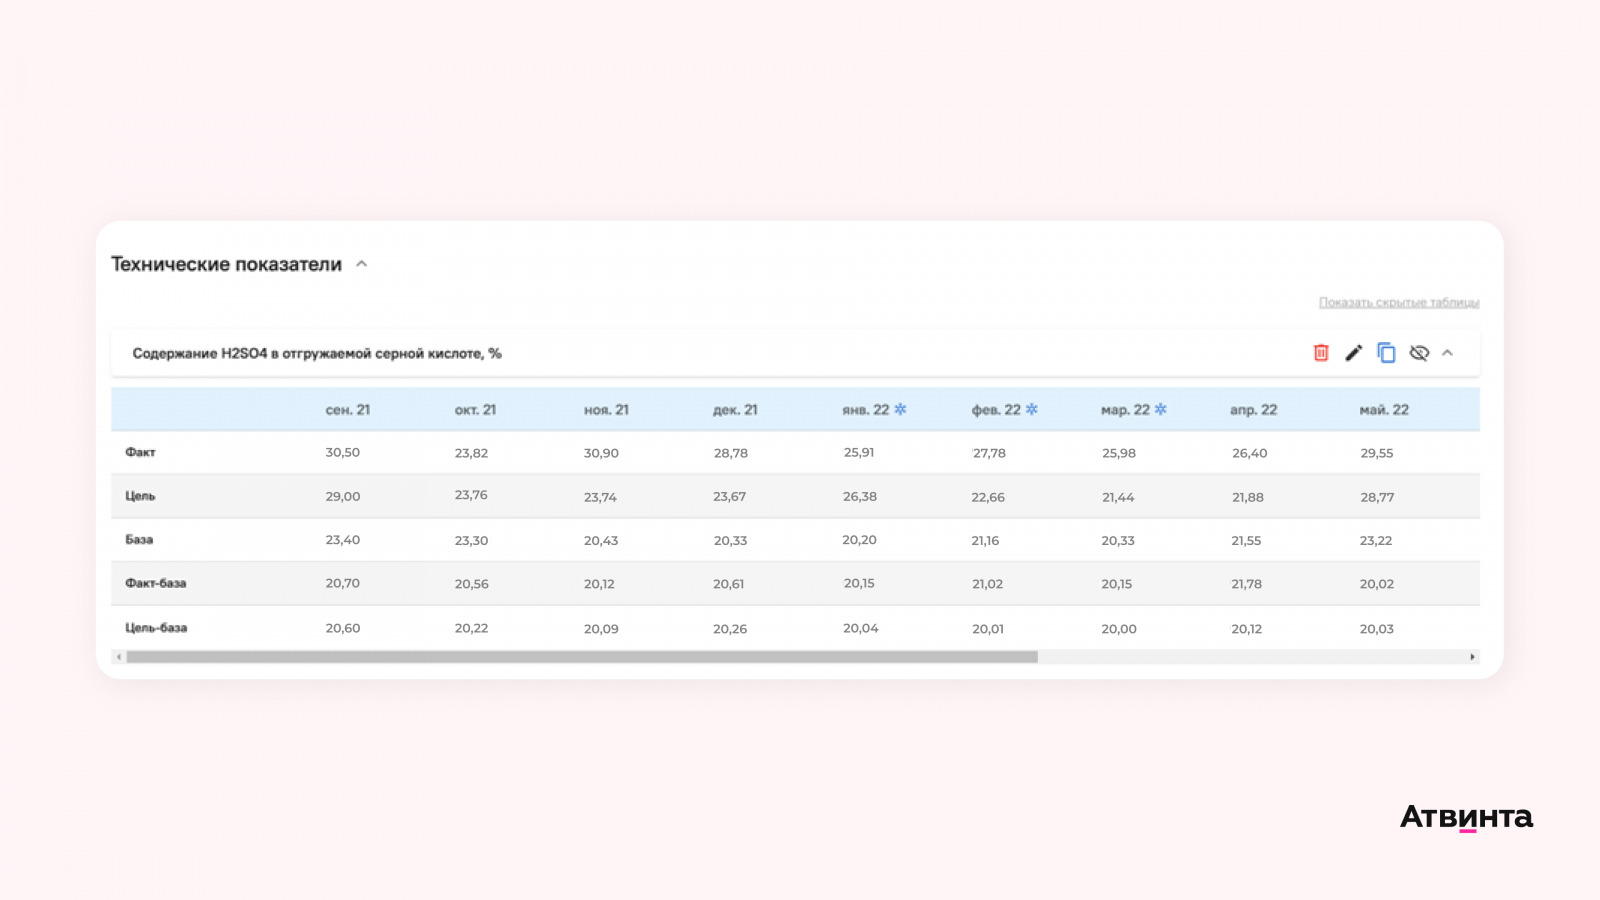
Task: Click the Цель-база value 20,03 for май. 22
Action: (x=1376, y=629)
